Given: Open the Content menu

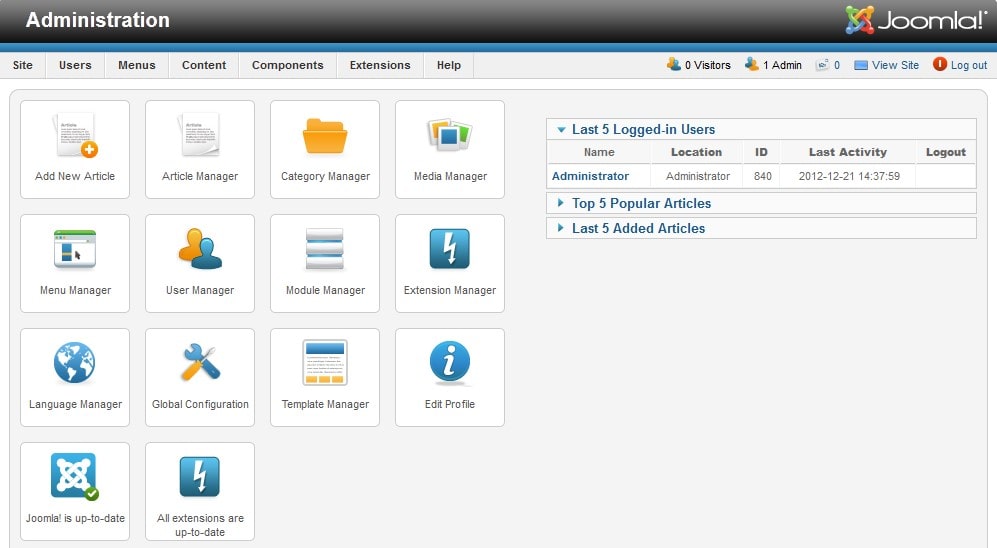Looking at the screenshot, I should 204,65.
